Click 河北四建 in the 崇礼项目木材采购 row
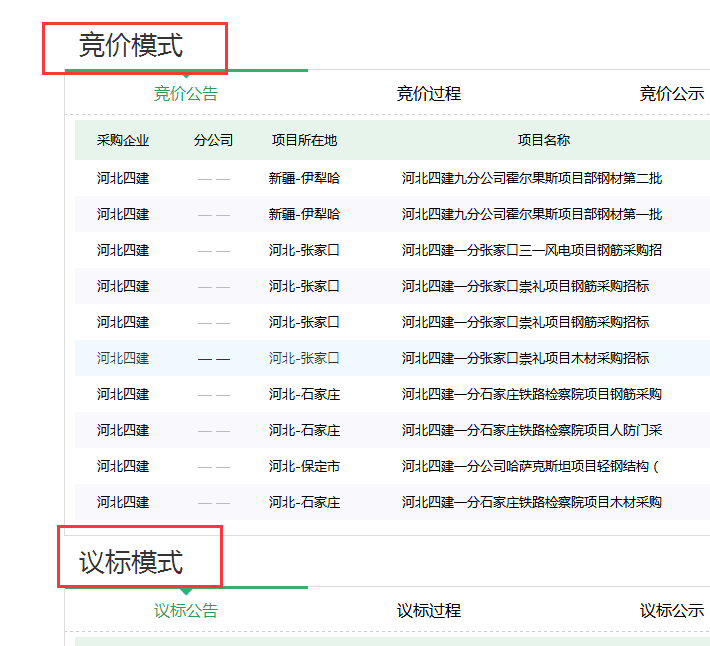 (123, 359)
